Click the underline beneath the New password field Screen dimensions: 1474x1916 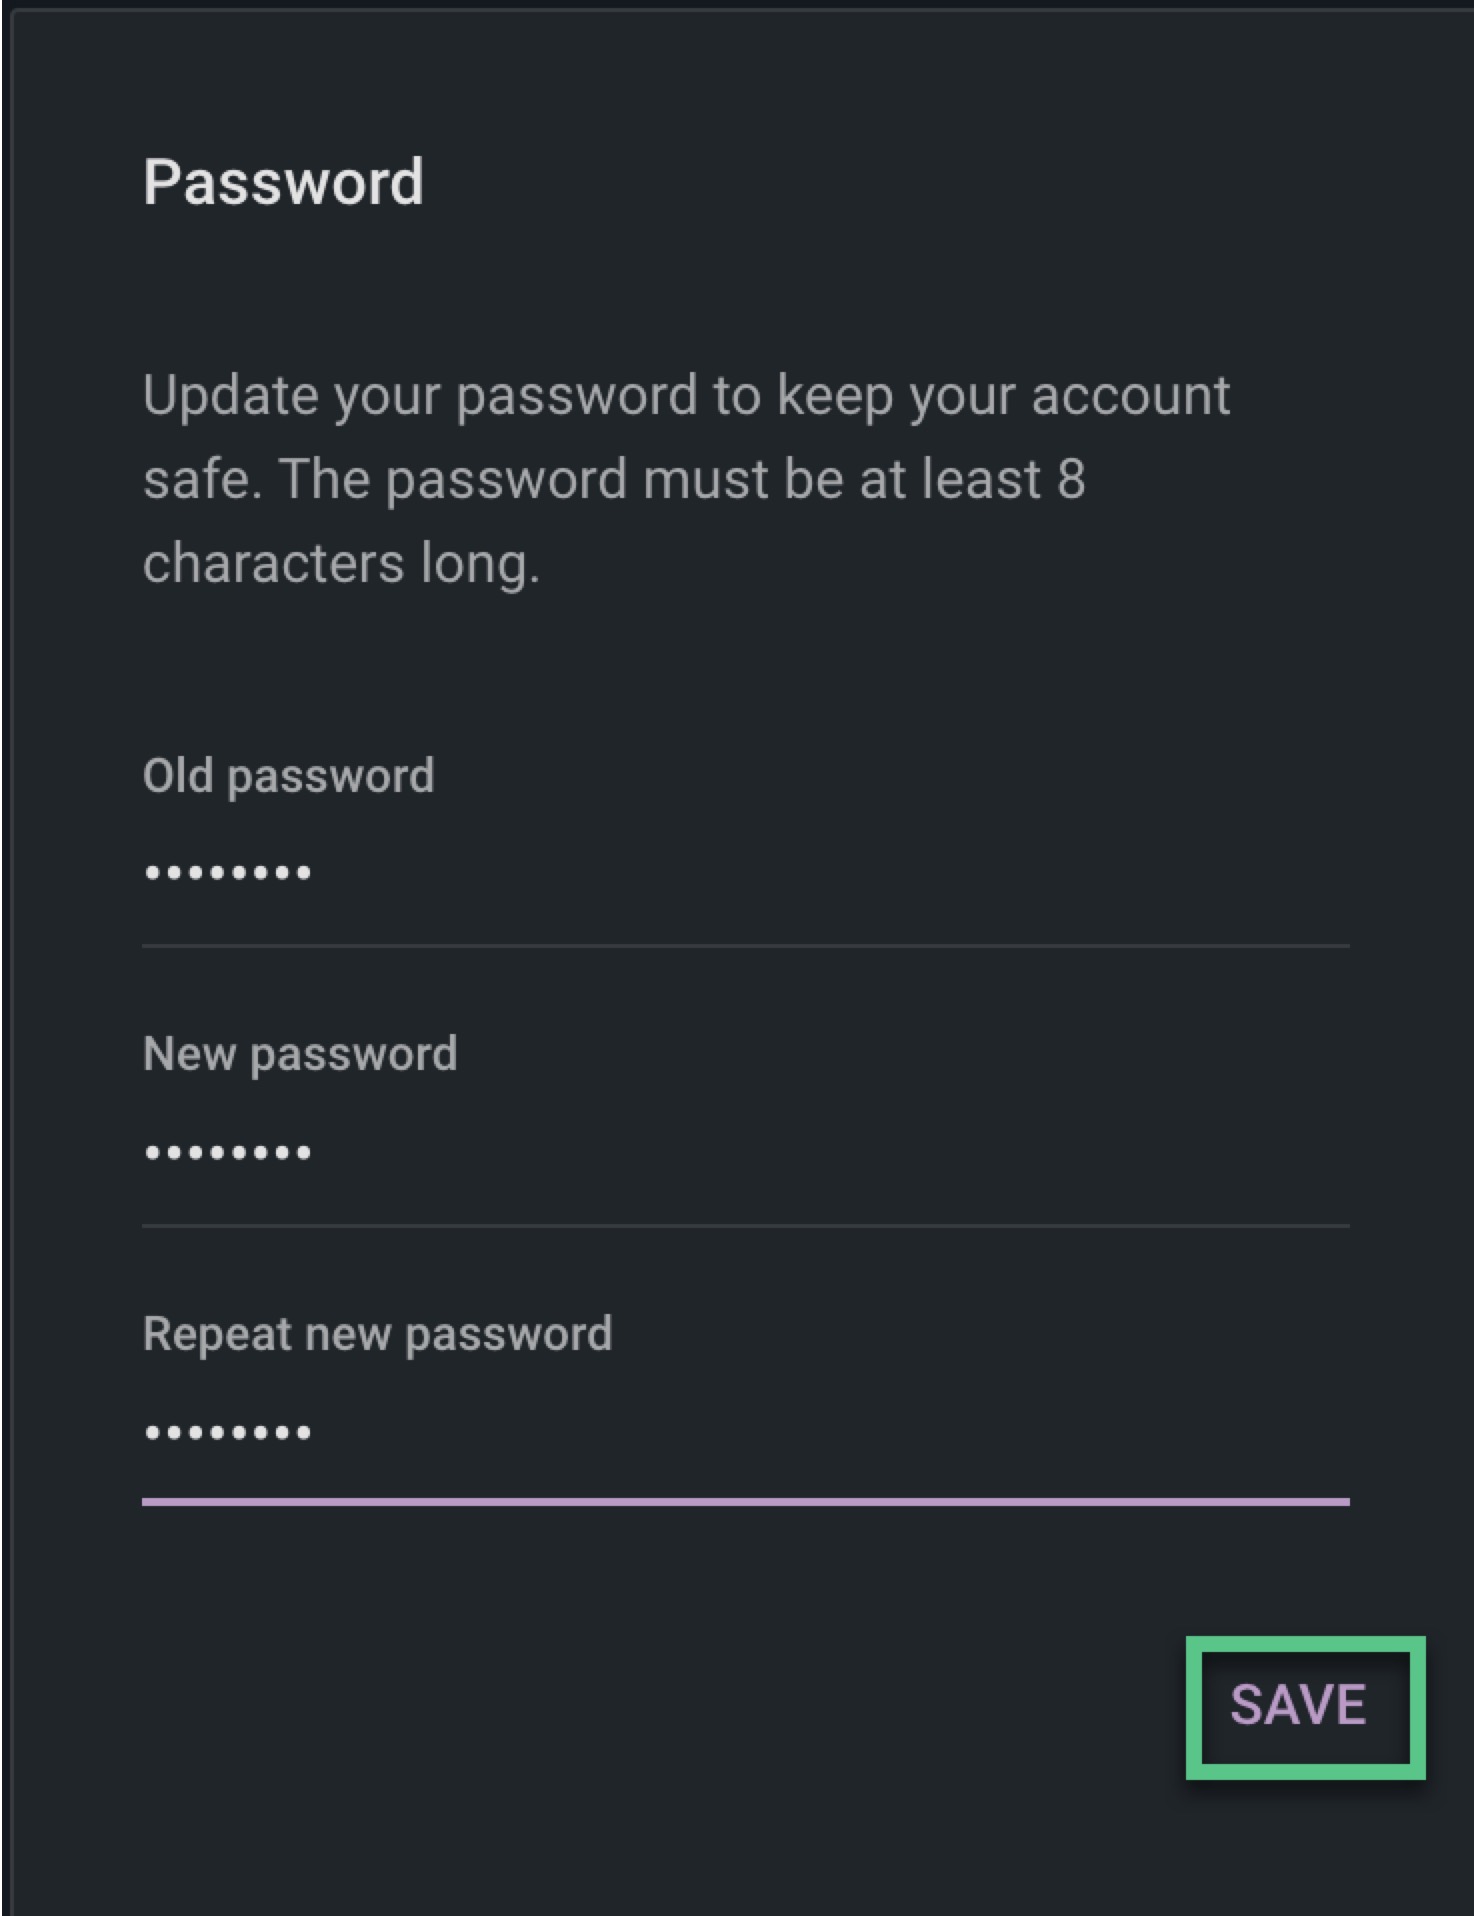745,1225
